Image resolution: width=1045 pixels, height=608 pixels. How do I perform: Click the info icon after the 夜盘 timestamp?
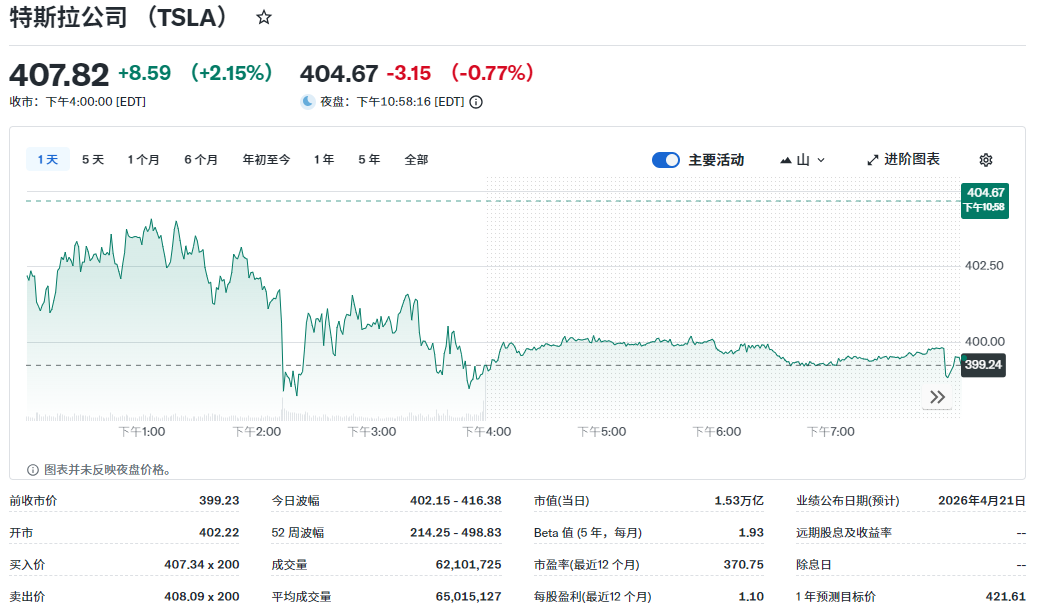point(474,101)
